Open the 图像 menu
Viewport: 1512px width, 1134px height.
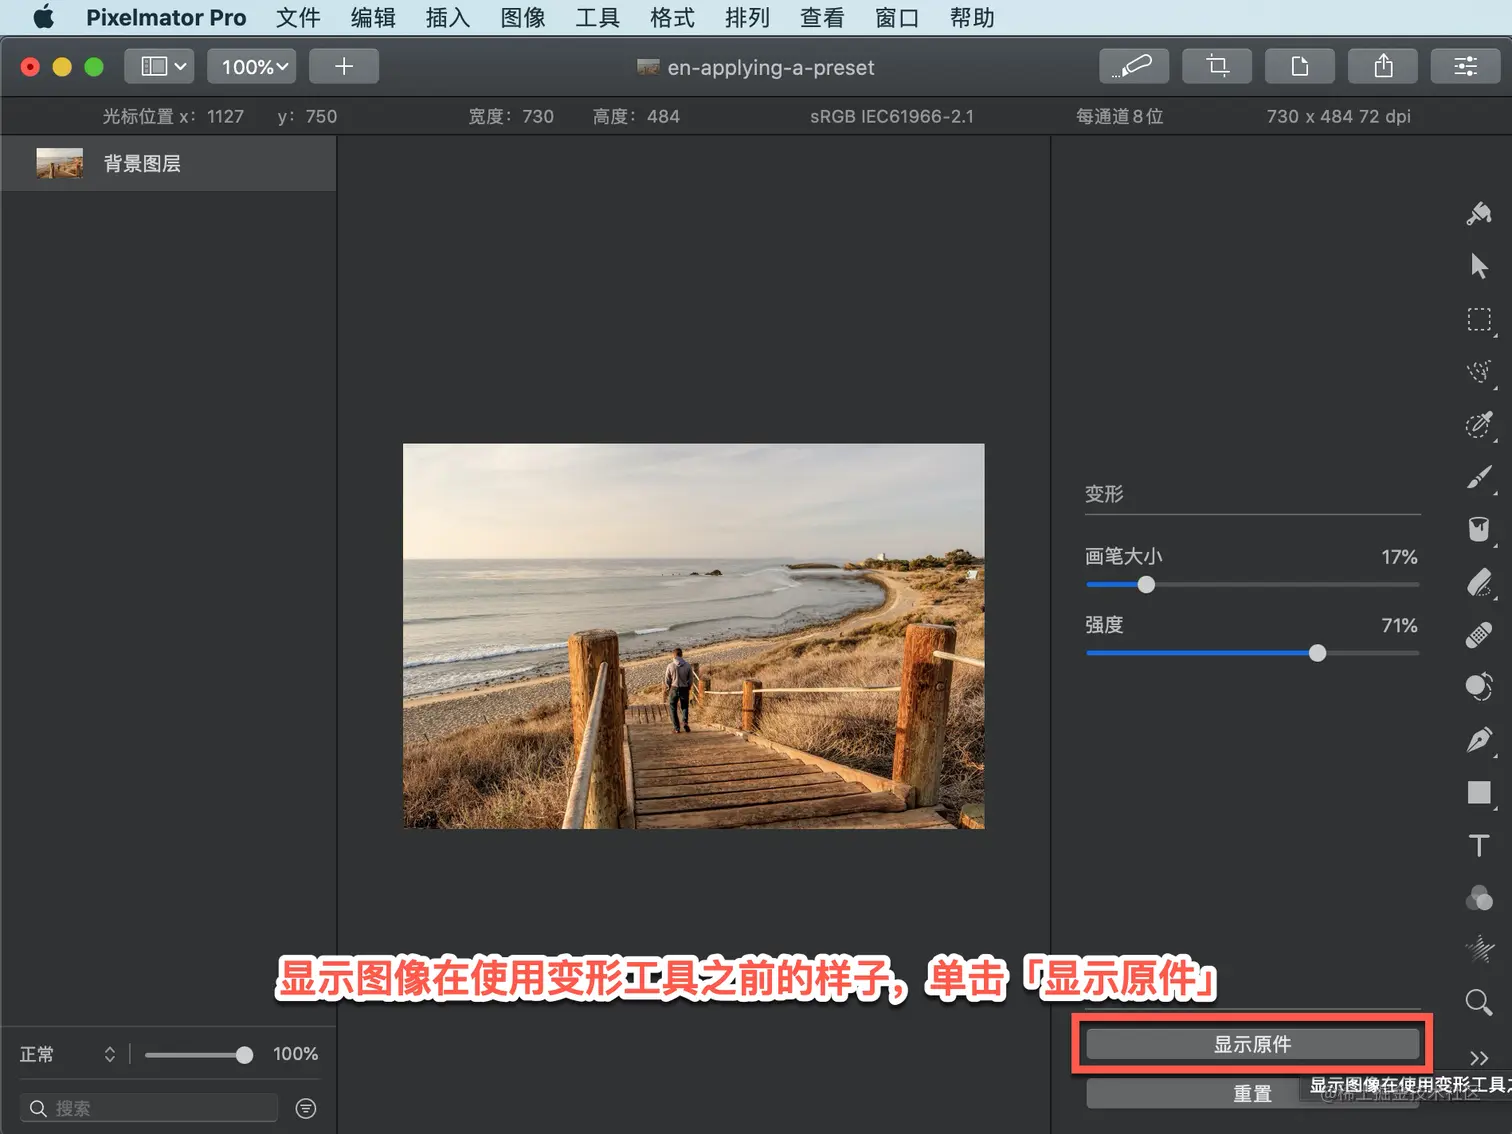pos(523,17)
